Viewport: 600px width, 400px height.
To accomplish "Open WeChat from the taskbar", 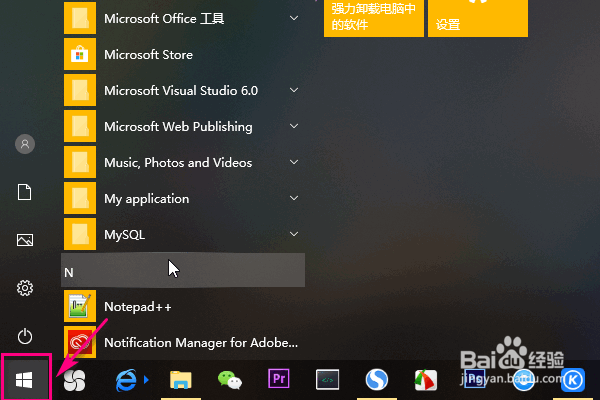I will click(230, 380).
